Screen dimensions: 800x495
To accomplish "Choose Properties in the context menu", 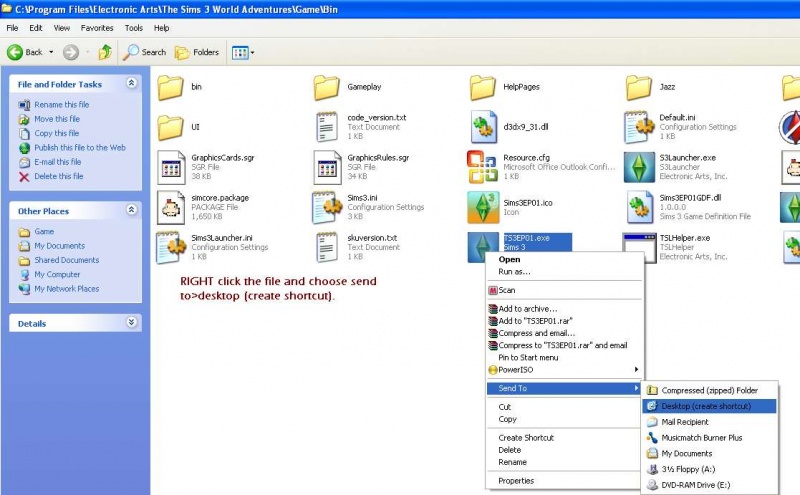I will 565,481.
